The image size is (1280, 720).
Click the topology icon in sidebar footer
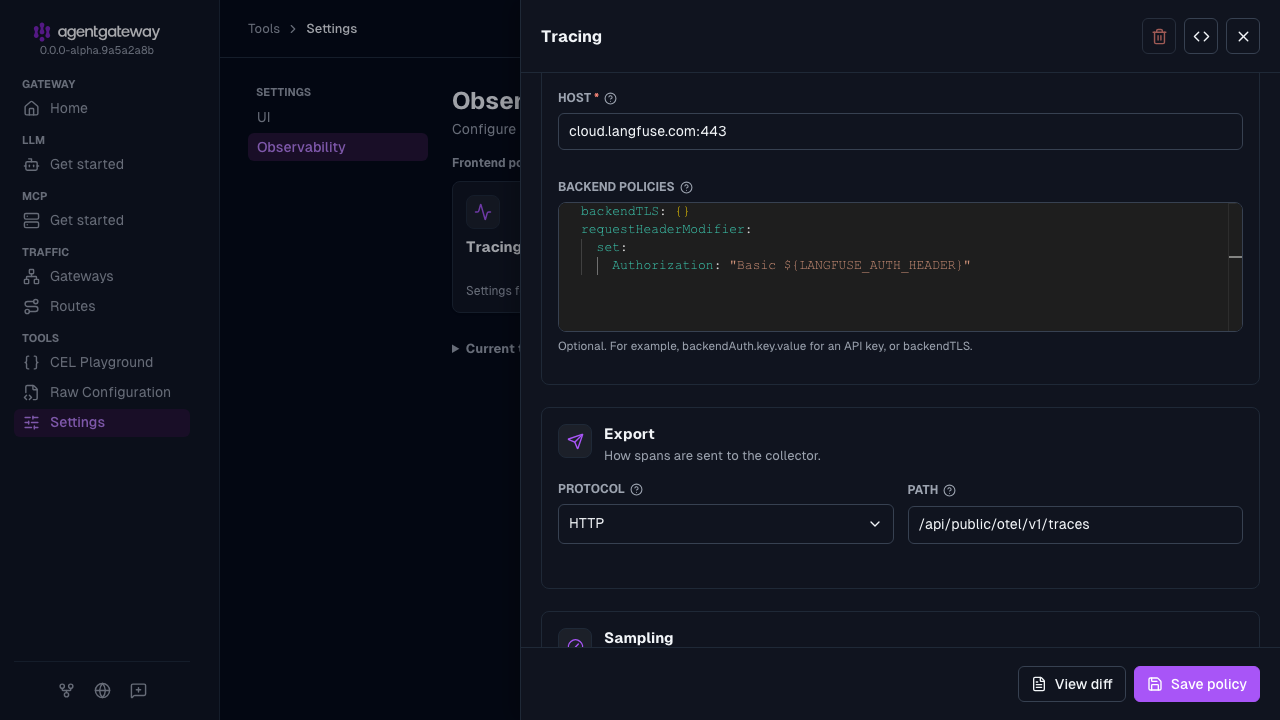(66, 690)
